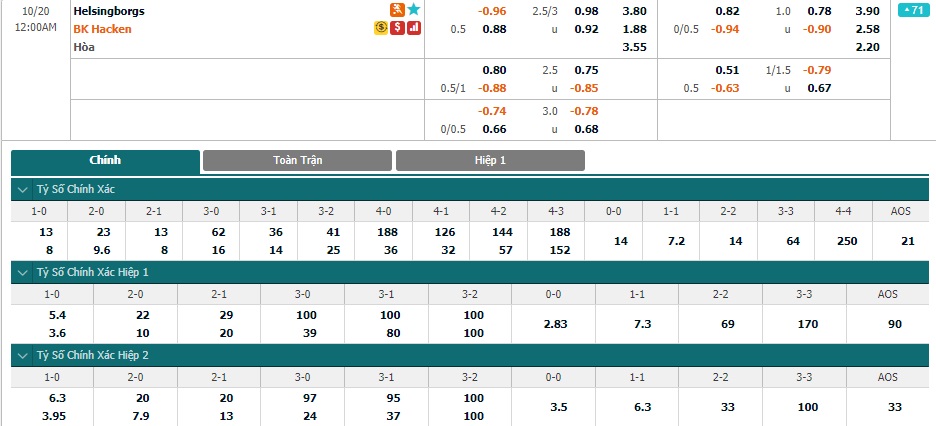This screenshot has width=936, height=426.
Task: Pick 2.83 odds for first half 0-0
Action: [x=553, y=324]
